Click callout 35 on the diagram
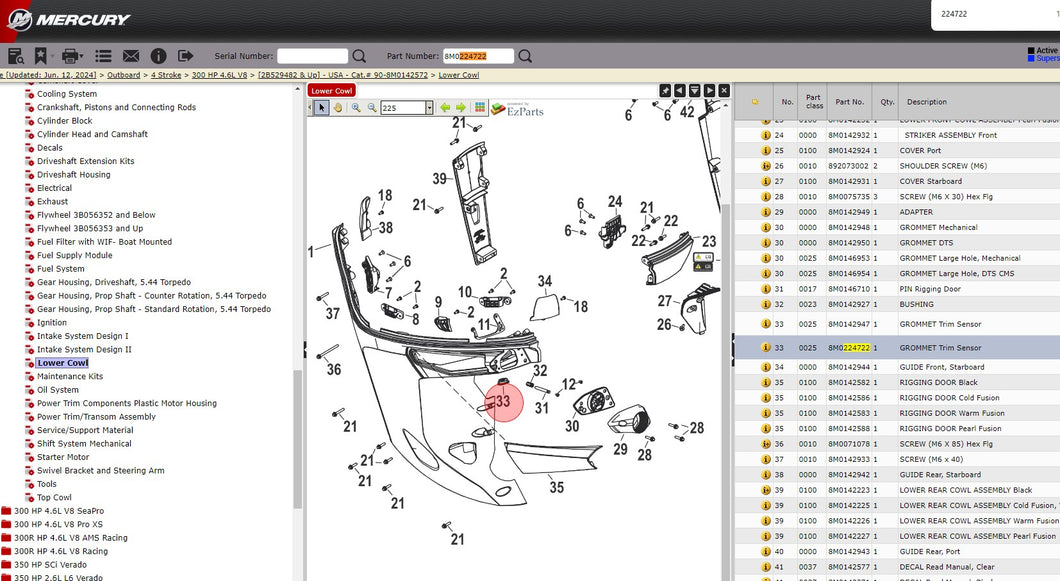1060x581 pixels. [x=556, y=487]
